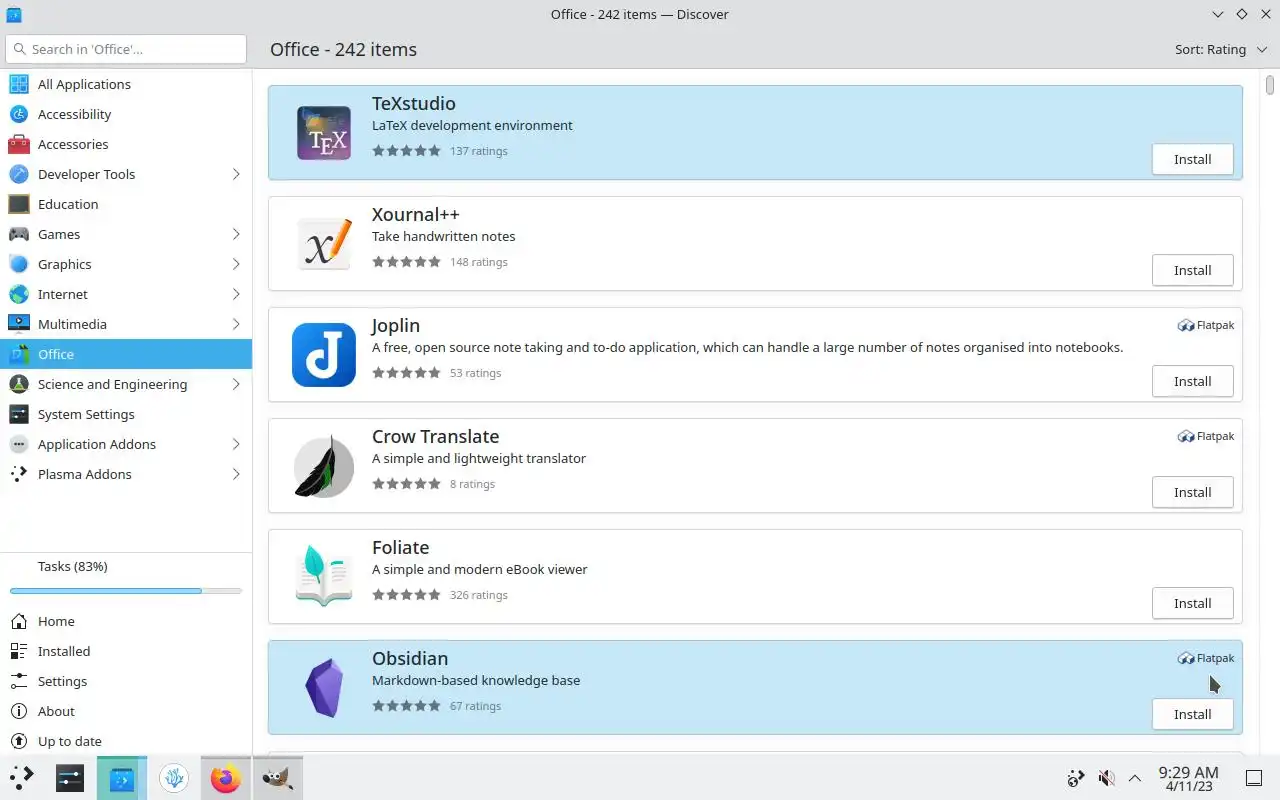The height and width of the screenshot is (800, 1280).
Task: Click the muted volume tray icon
Action: coord(1106,778)
